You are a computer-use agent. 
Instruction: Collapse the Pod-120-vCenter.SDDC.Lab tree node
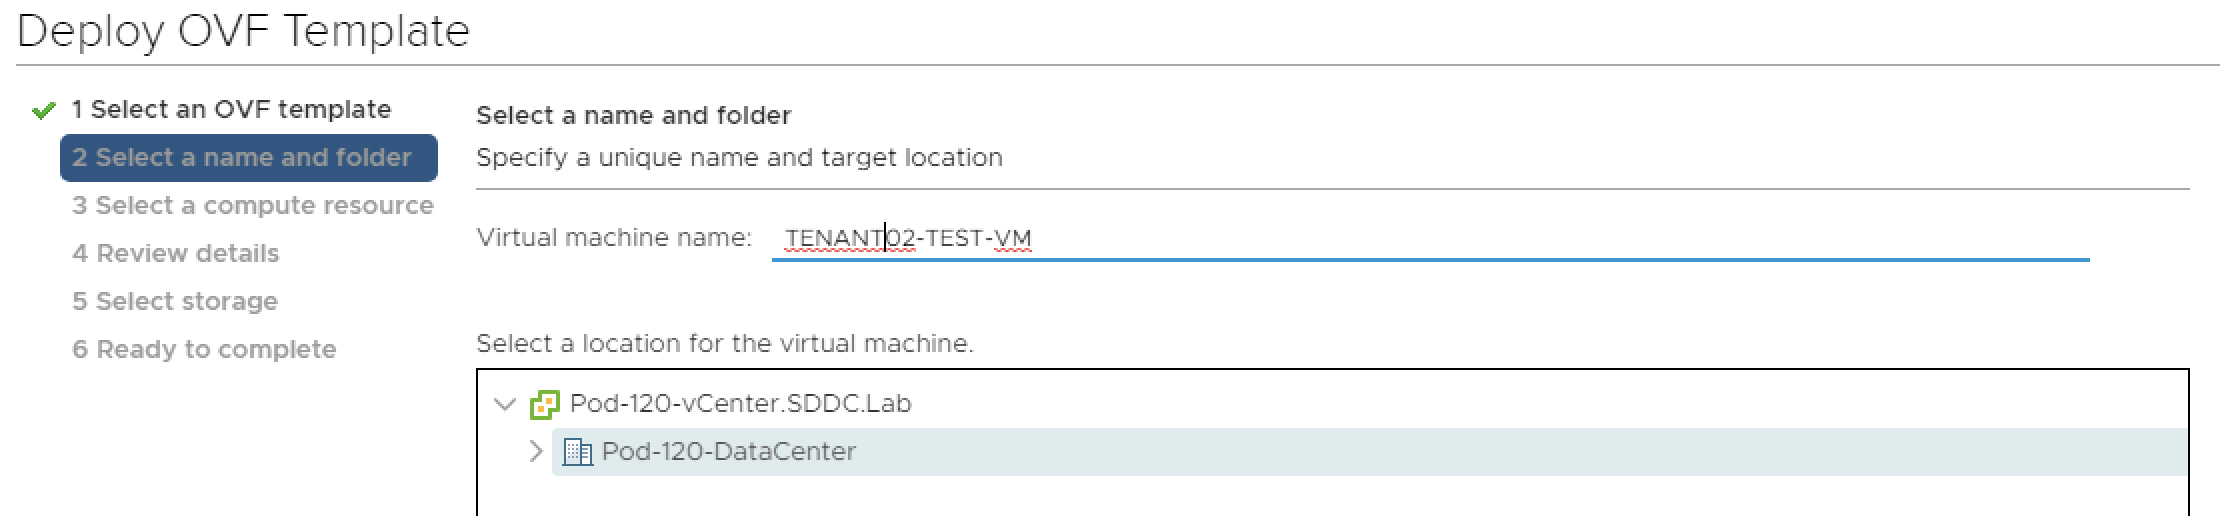coord(505,404)
